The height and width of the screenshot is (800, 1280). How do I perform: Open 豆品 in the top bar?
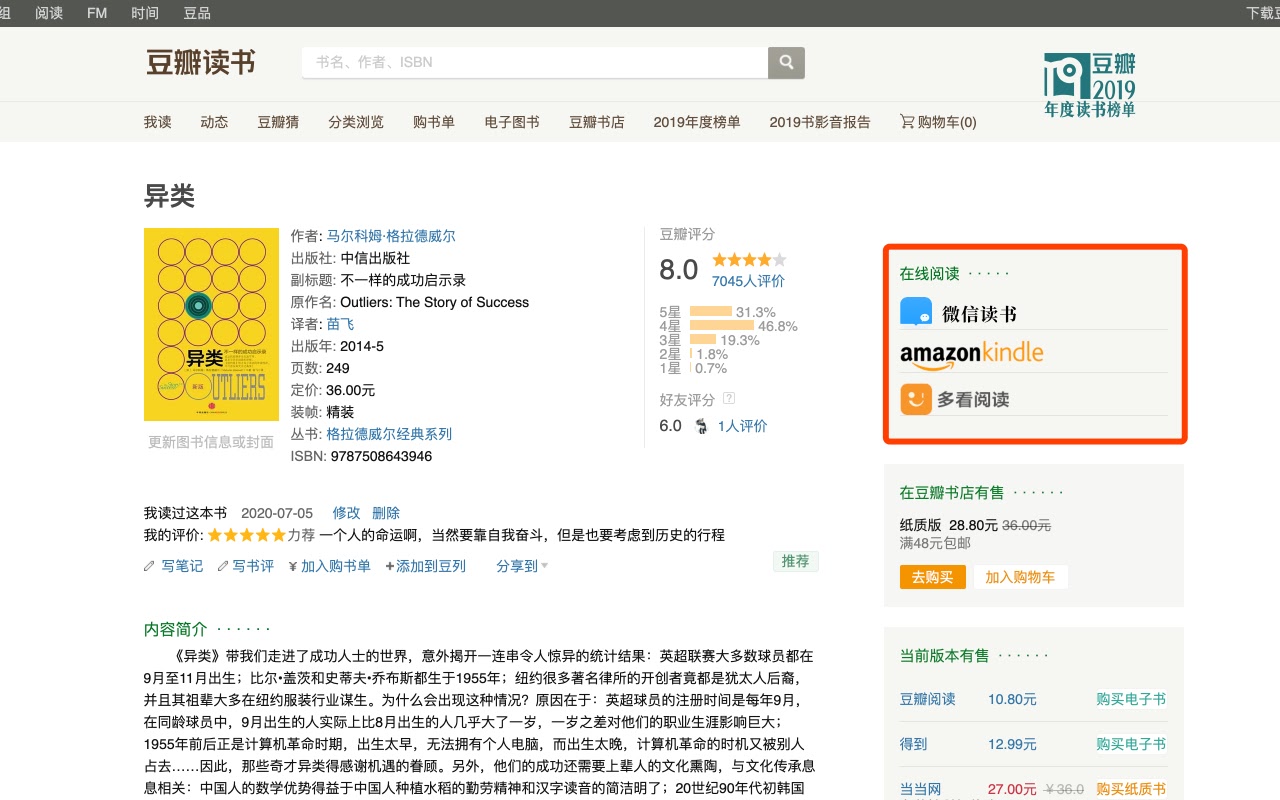tap(197, 13)
